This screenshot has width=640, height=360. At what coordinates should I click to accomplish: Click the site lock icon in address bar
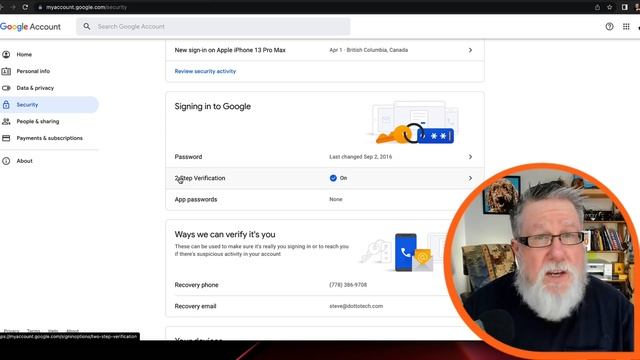click(x=40, y=7)
